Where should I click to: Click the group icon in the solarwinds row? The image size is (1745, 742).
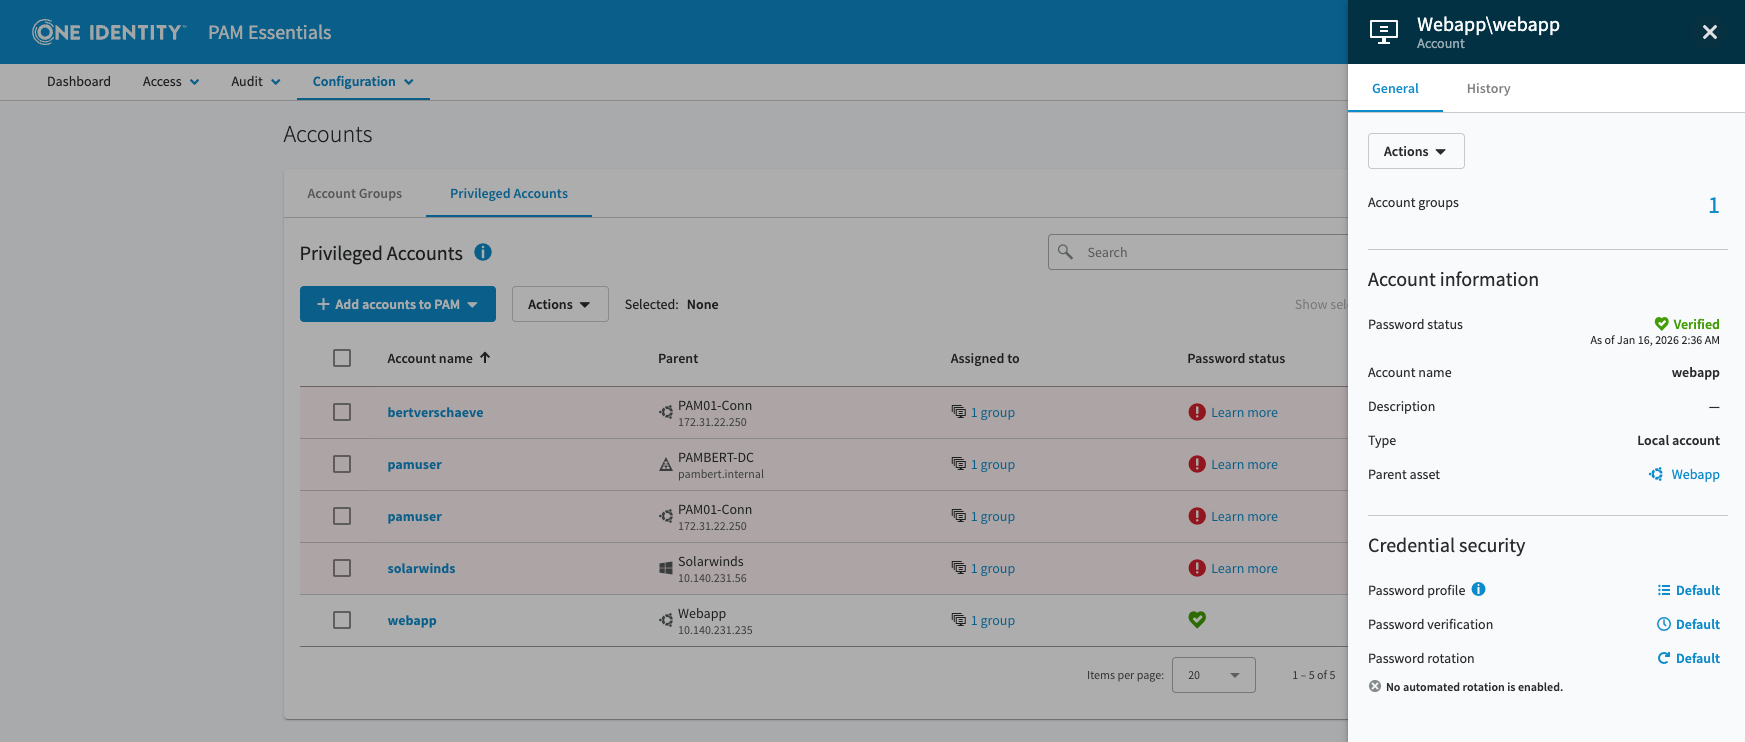click(958, 568)
